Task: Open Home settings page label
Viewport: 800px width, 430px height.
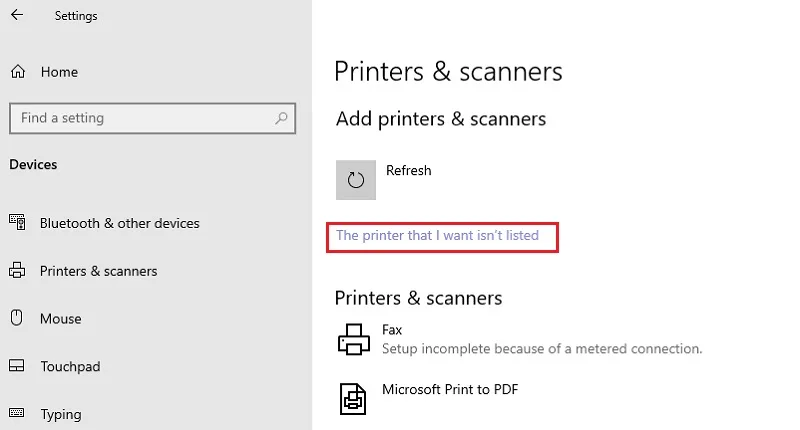Action: (x=59, y=72)
